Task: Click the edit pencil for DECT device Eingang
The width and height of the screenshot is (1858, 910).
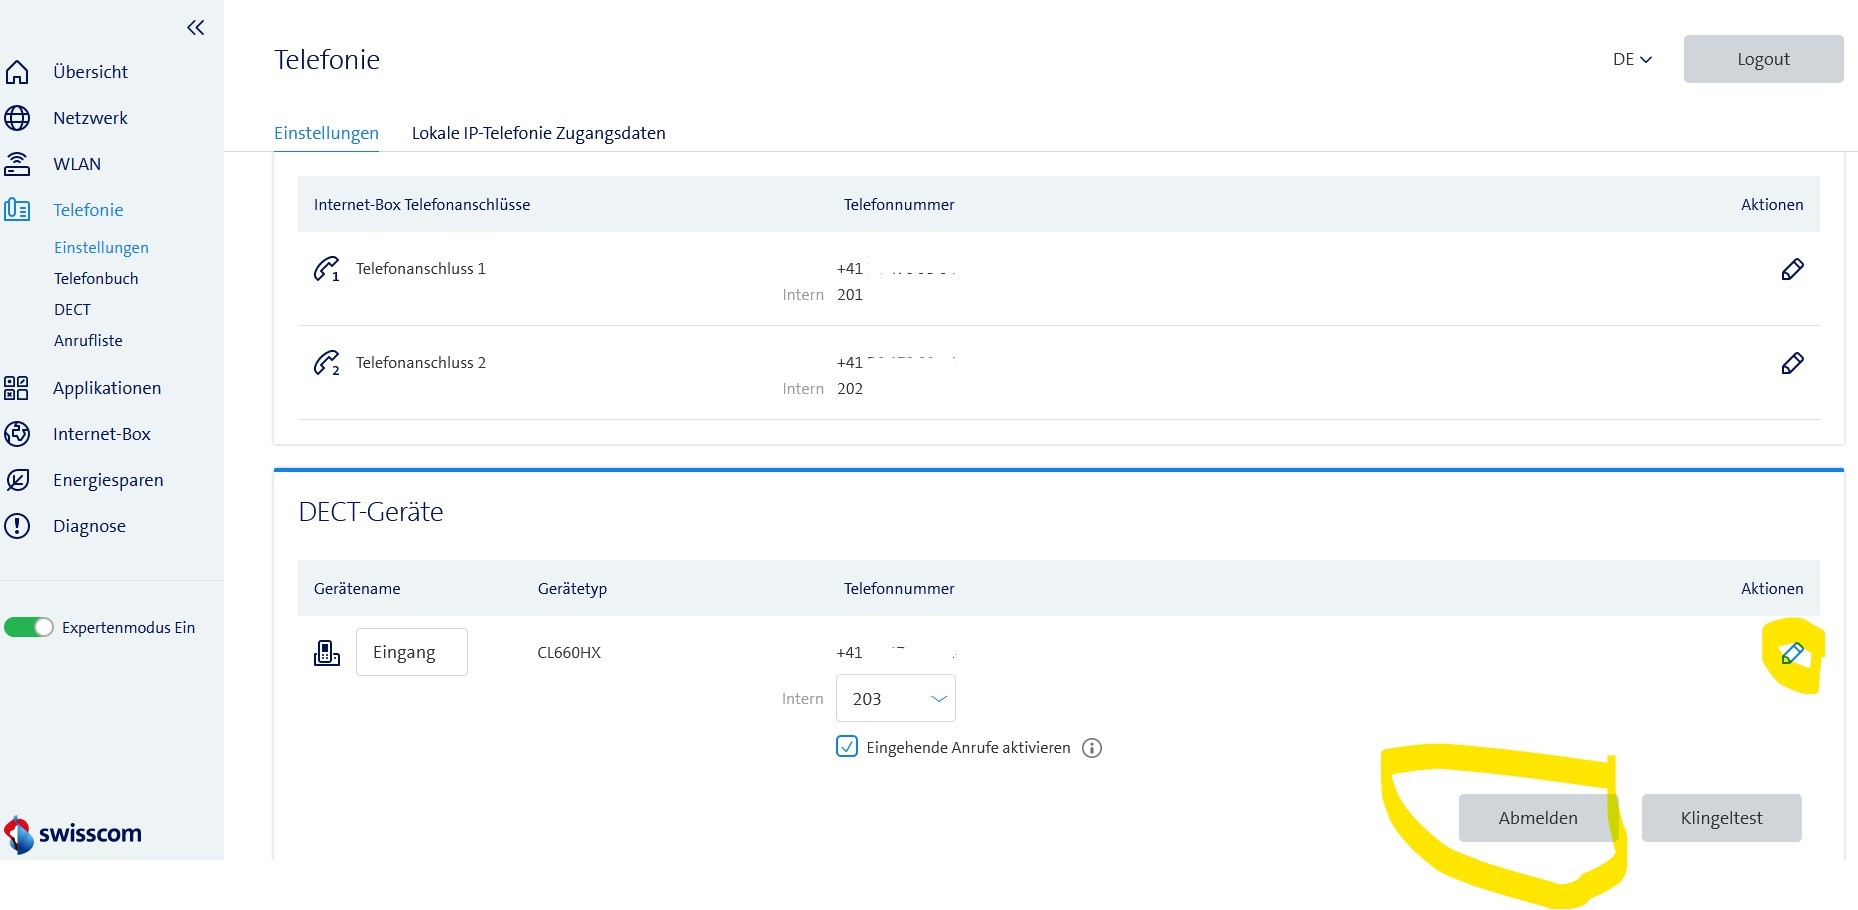Action: 1792,654
